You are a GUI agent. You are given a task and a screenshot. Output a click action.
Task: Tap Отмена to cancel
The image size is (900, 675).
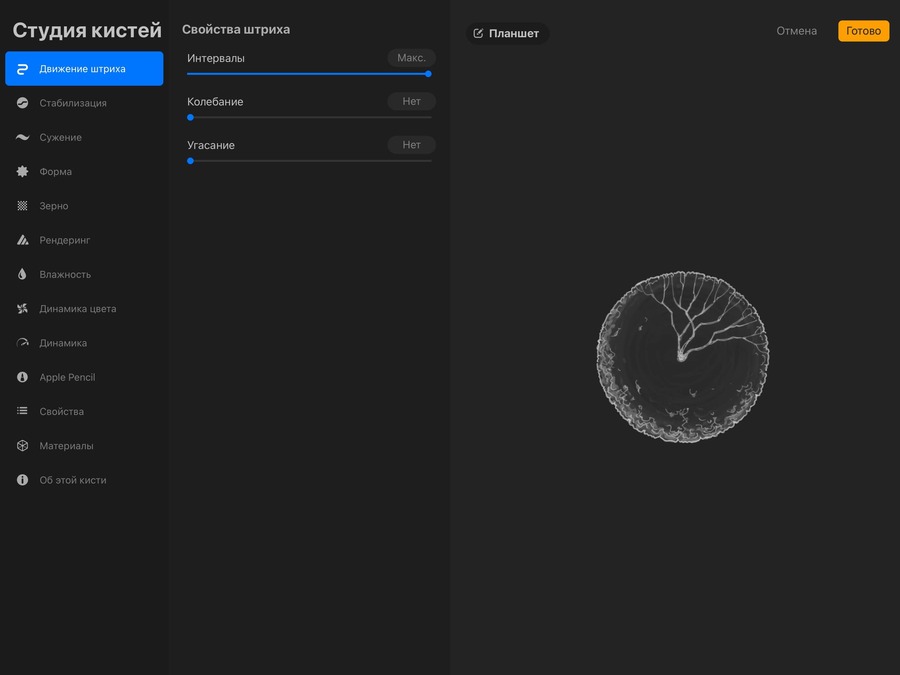[796, 31]
